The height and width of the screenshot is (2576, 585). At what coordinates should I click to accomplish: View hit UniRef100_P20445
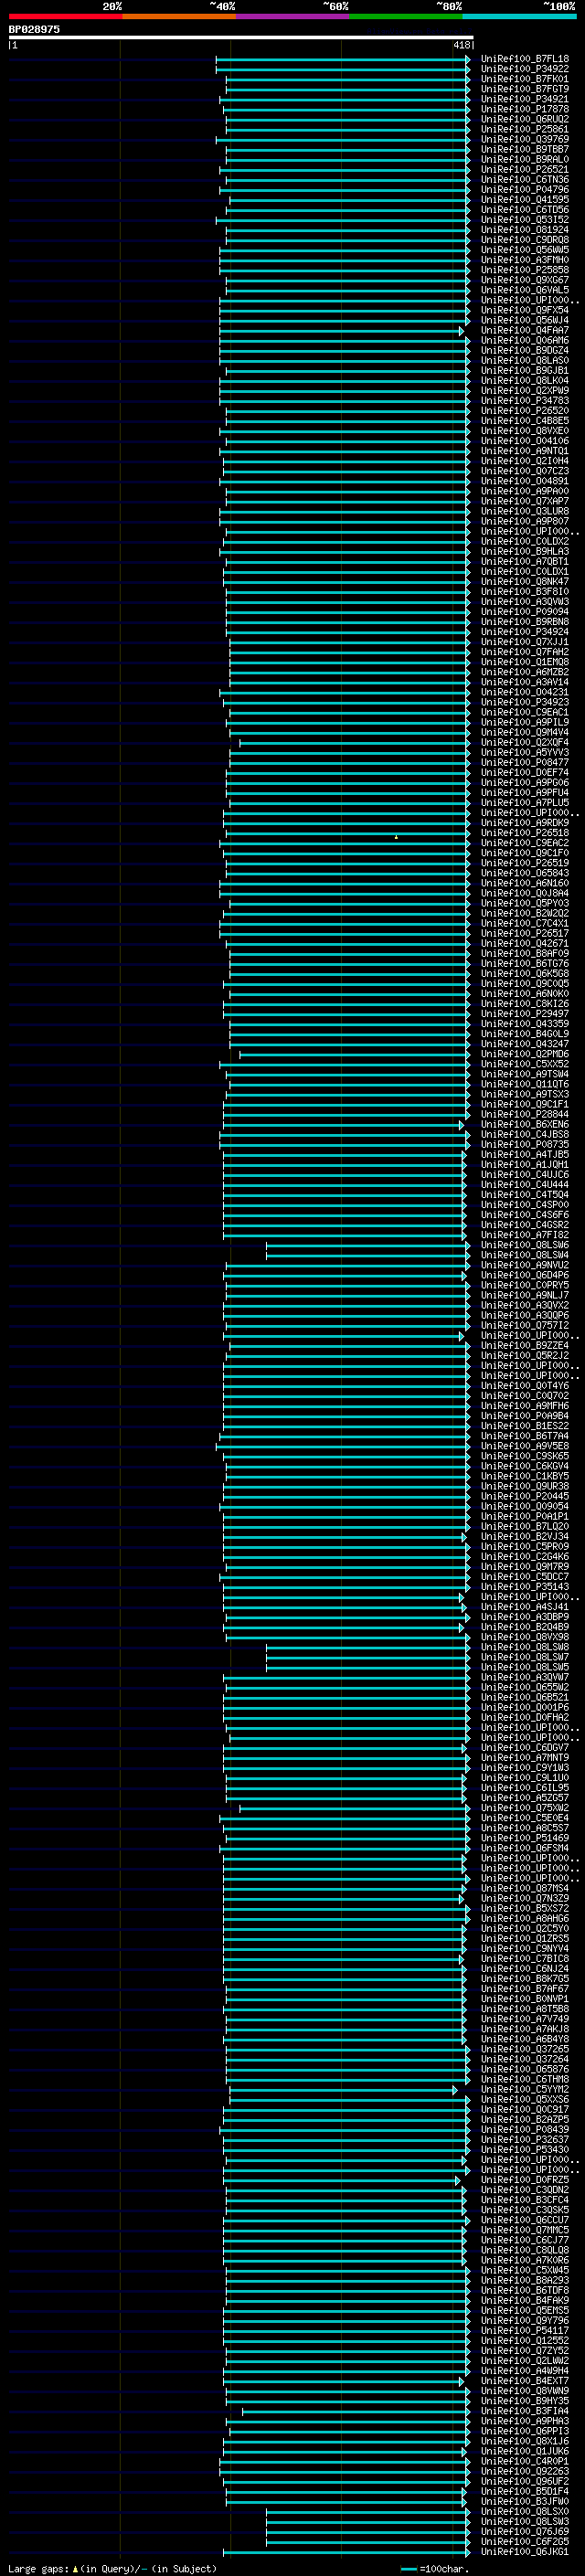click(525, 1496)
